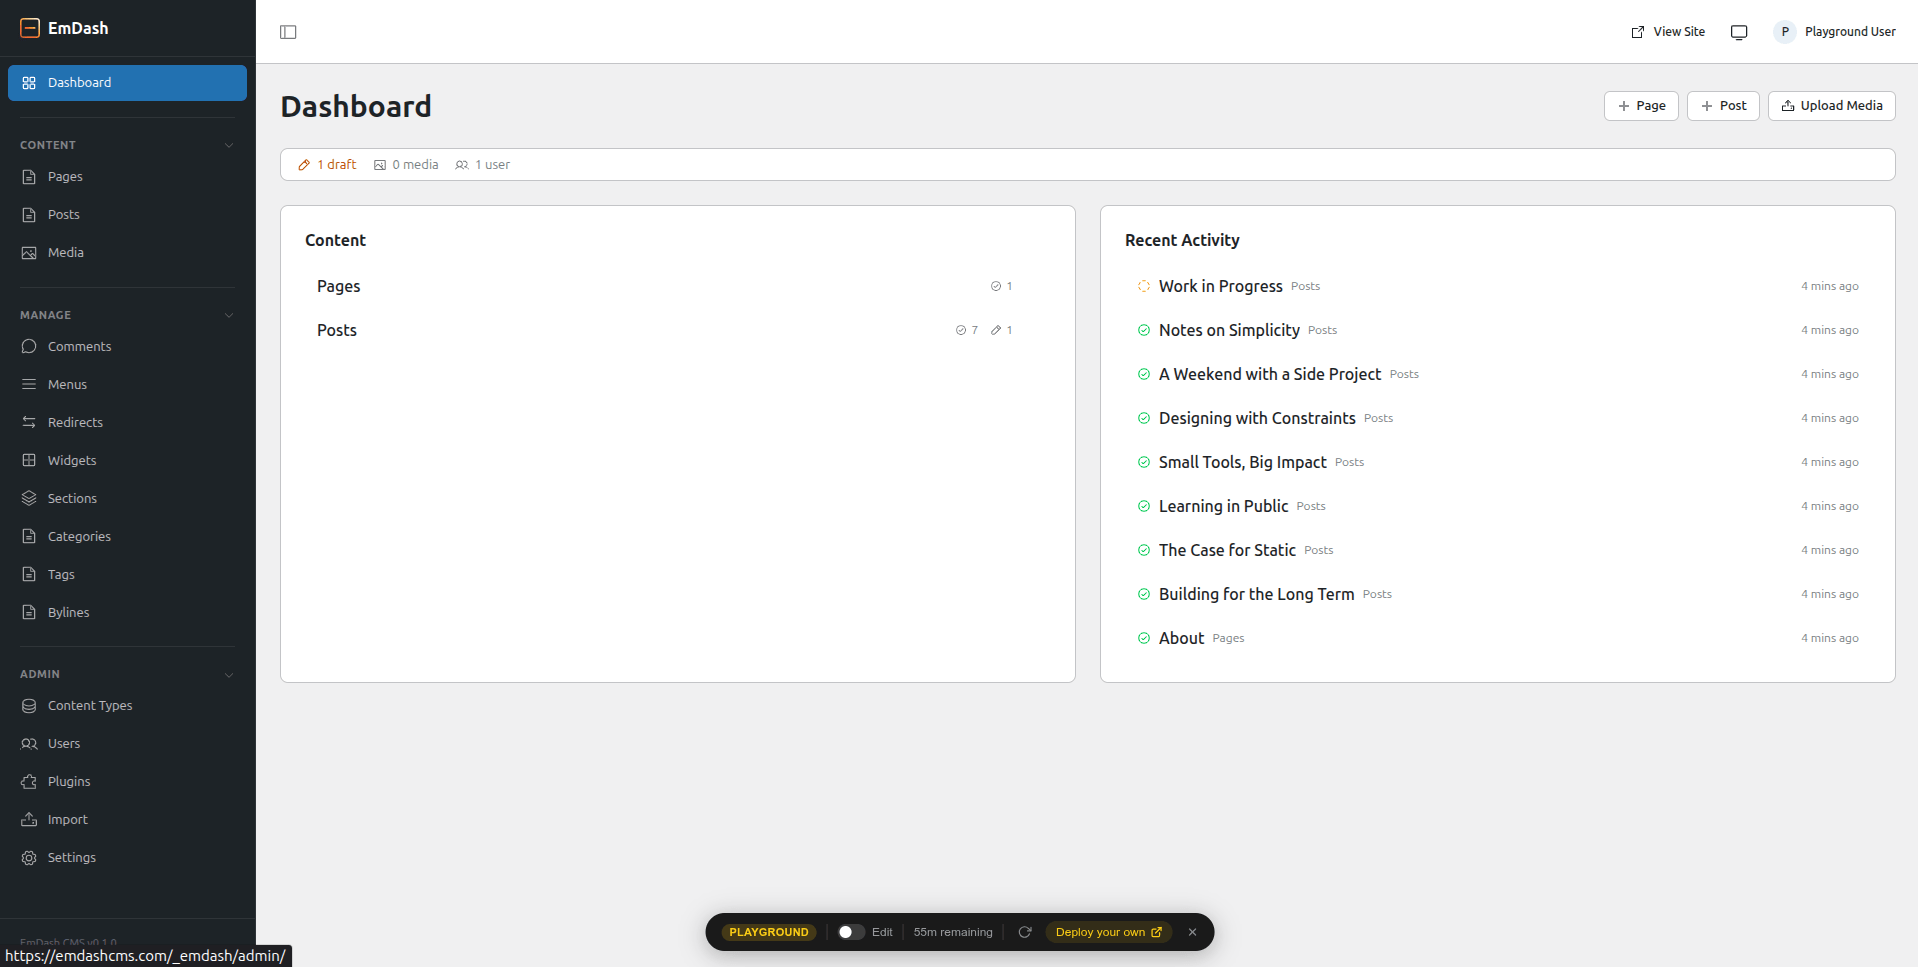Viewport: 1918px width, 967px height.
Task: Collapse the MANAGE sidebar section
Action: (229, 315)
